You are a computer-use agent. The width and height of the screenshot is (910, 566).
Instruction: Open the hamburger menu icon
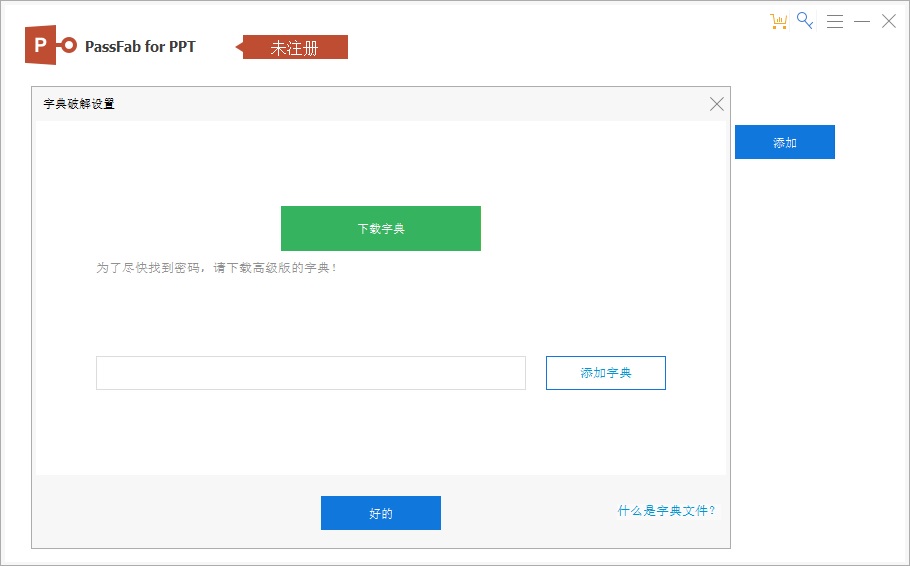[835, 21]
